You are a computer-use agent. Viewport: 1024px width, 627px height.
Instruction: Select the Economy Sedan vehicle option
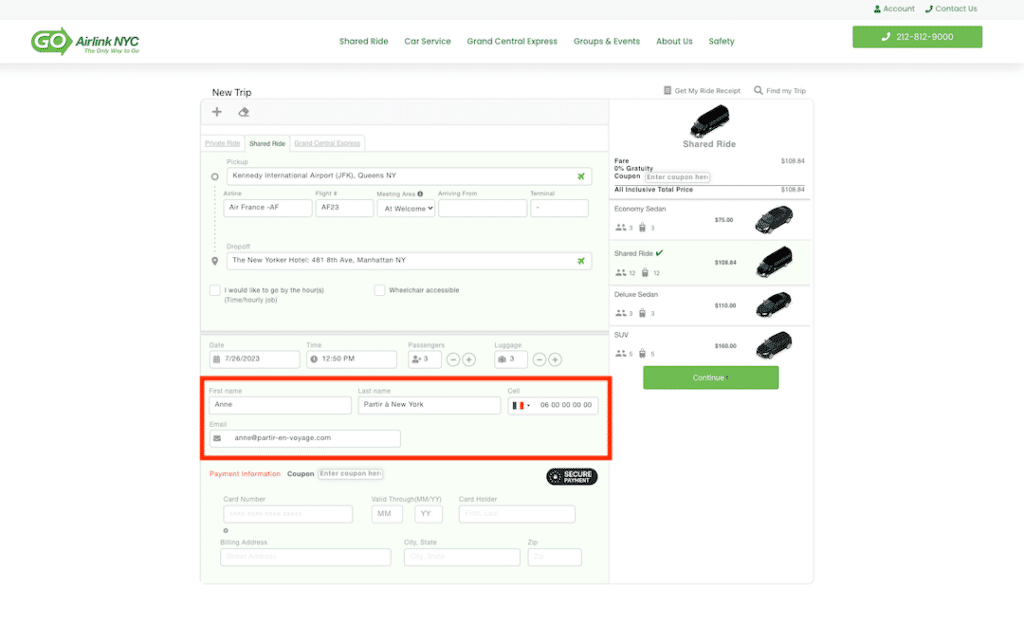tap(710, 219)
